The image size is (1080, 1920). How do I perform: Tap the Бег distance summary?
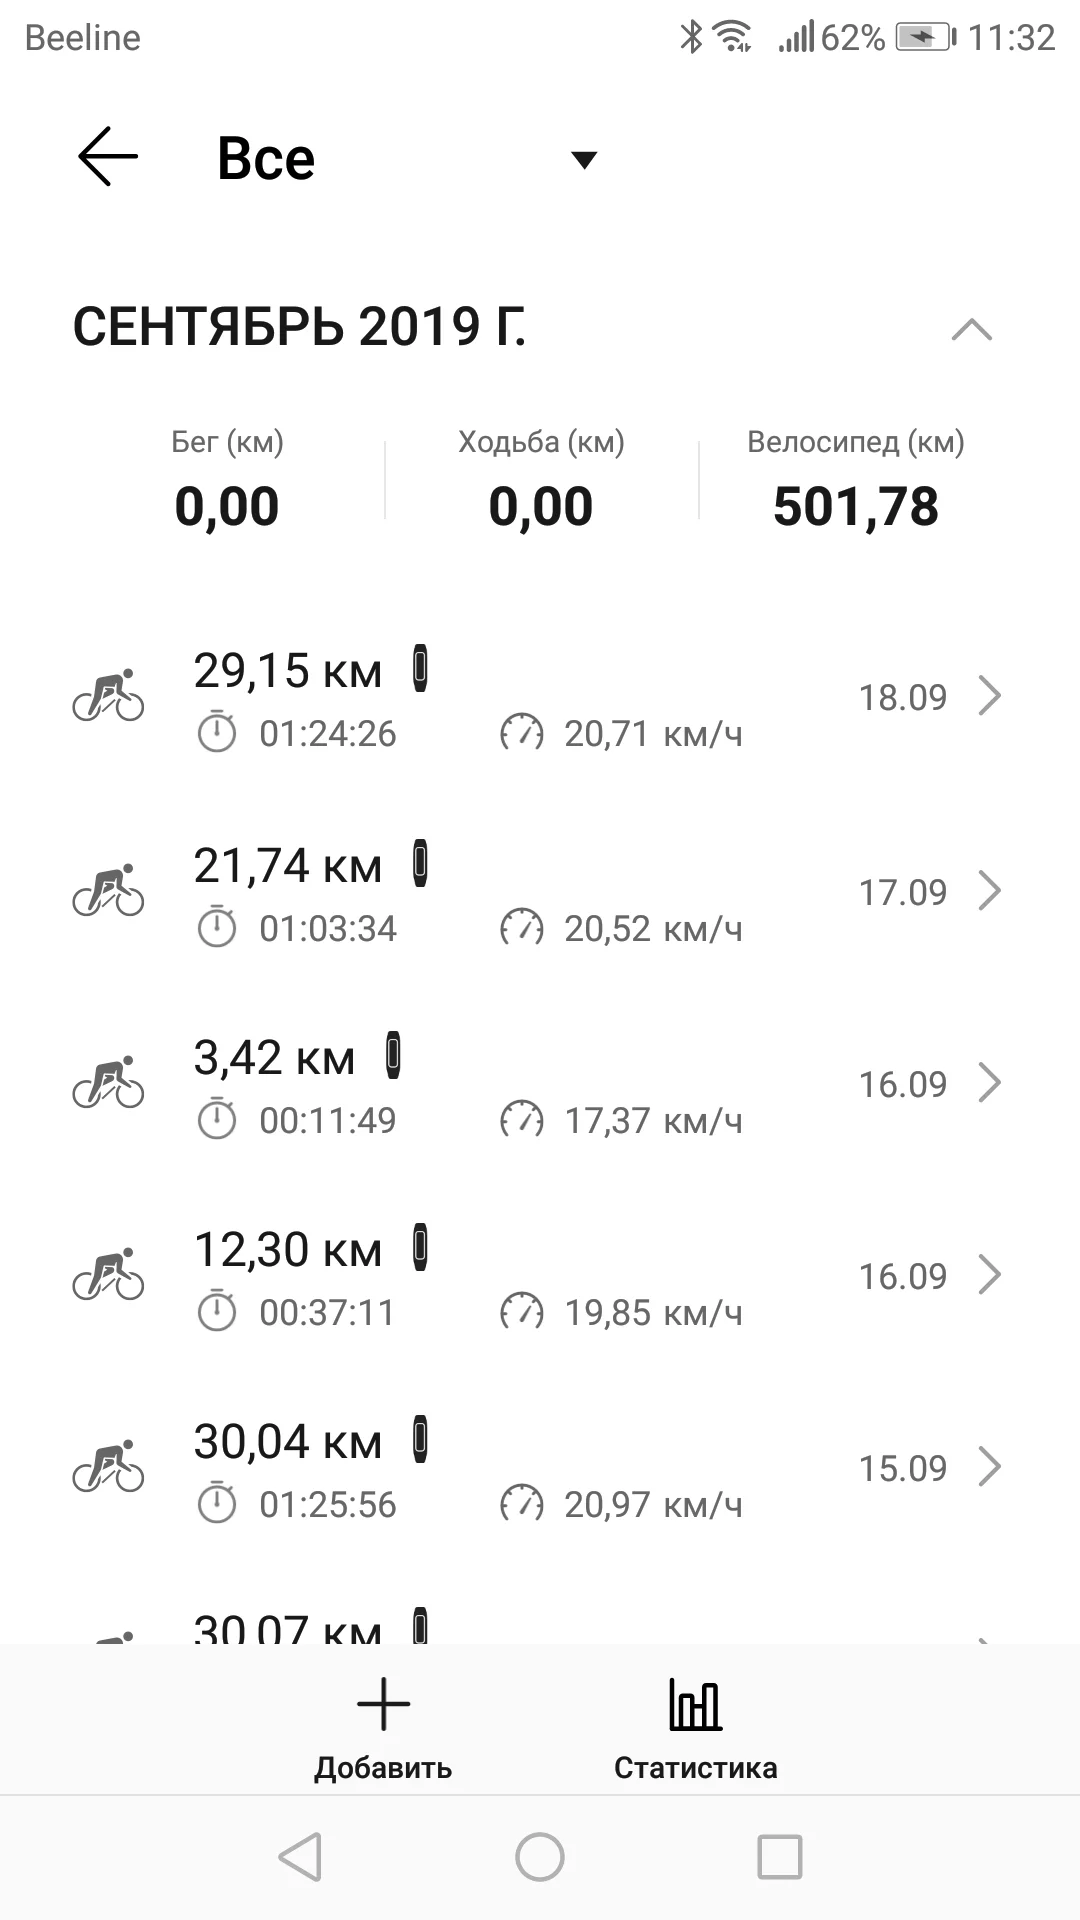pos(227,482)
